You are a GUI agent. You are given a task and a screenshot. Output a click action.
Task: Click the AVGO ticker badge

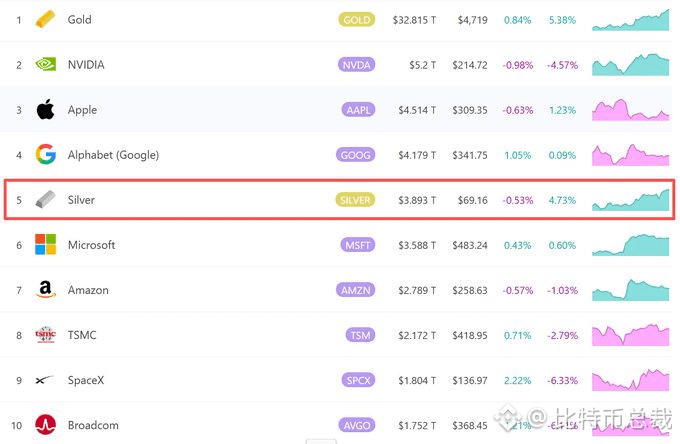(x=357, y=425)
